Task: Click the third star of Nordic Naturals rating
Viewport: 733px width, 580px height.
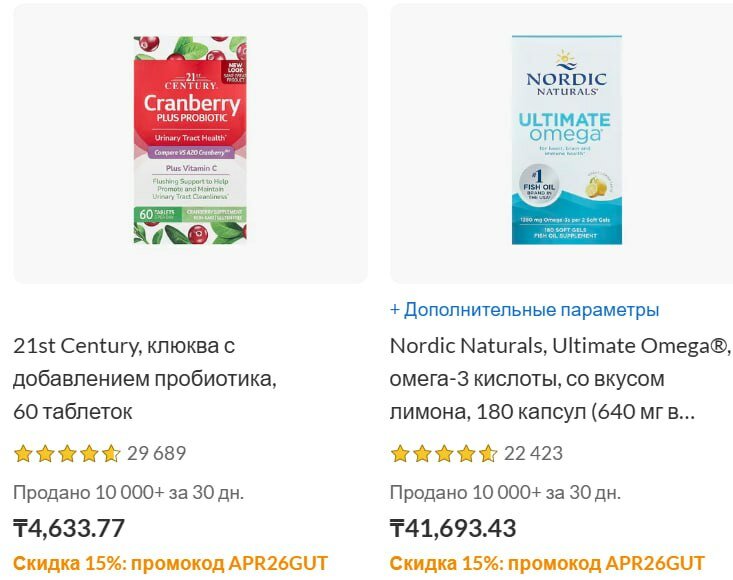Action: point(444,454)
